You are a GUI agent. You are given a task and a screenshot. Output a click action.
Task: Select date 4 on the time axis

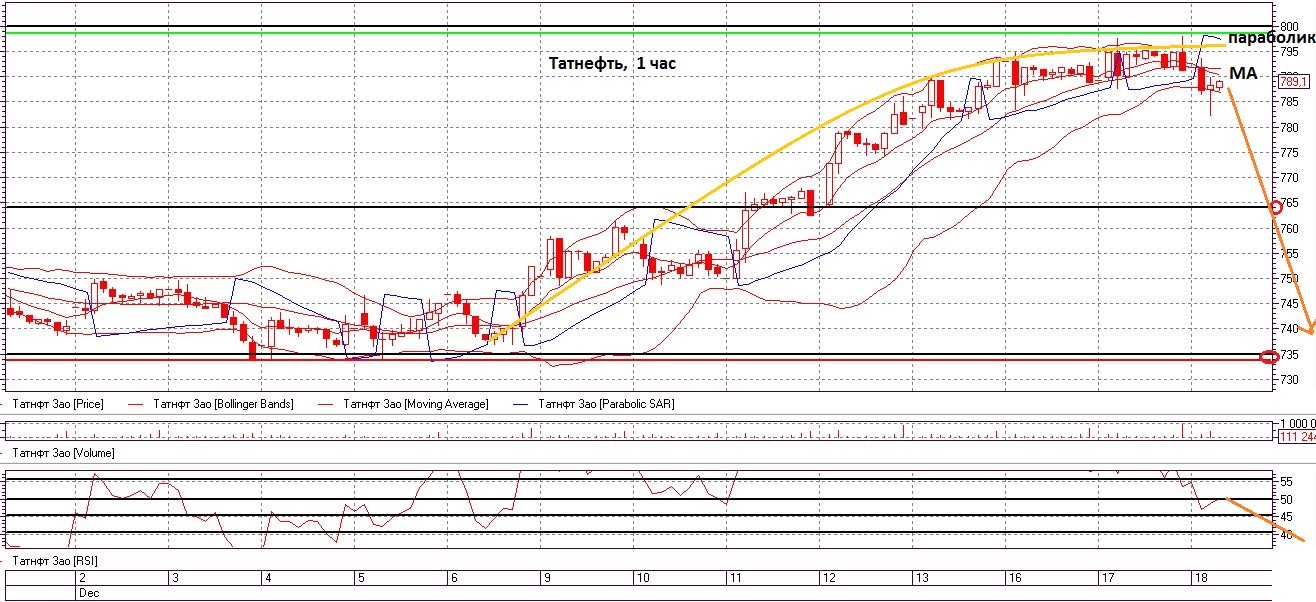click(x=269, y=578)
